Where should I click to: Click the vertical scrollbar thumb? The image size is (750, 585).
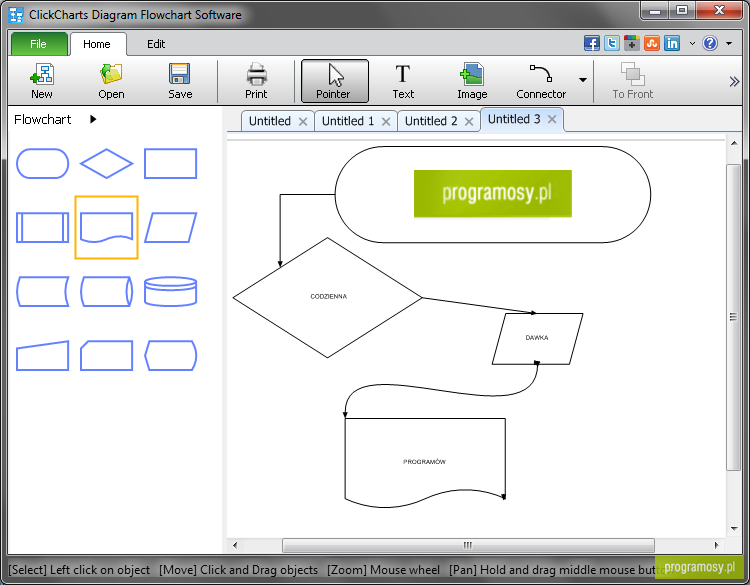[x=733, y=317]
